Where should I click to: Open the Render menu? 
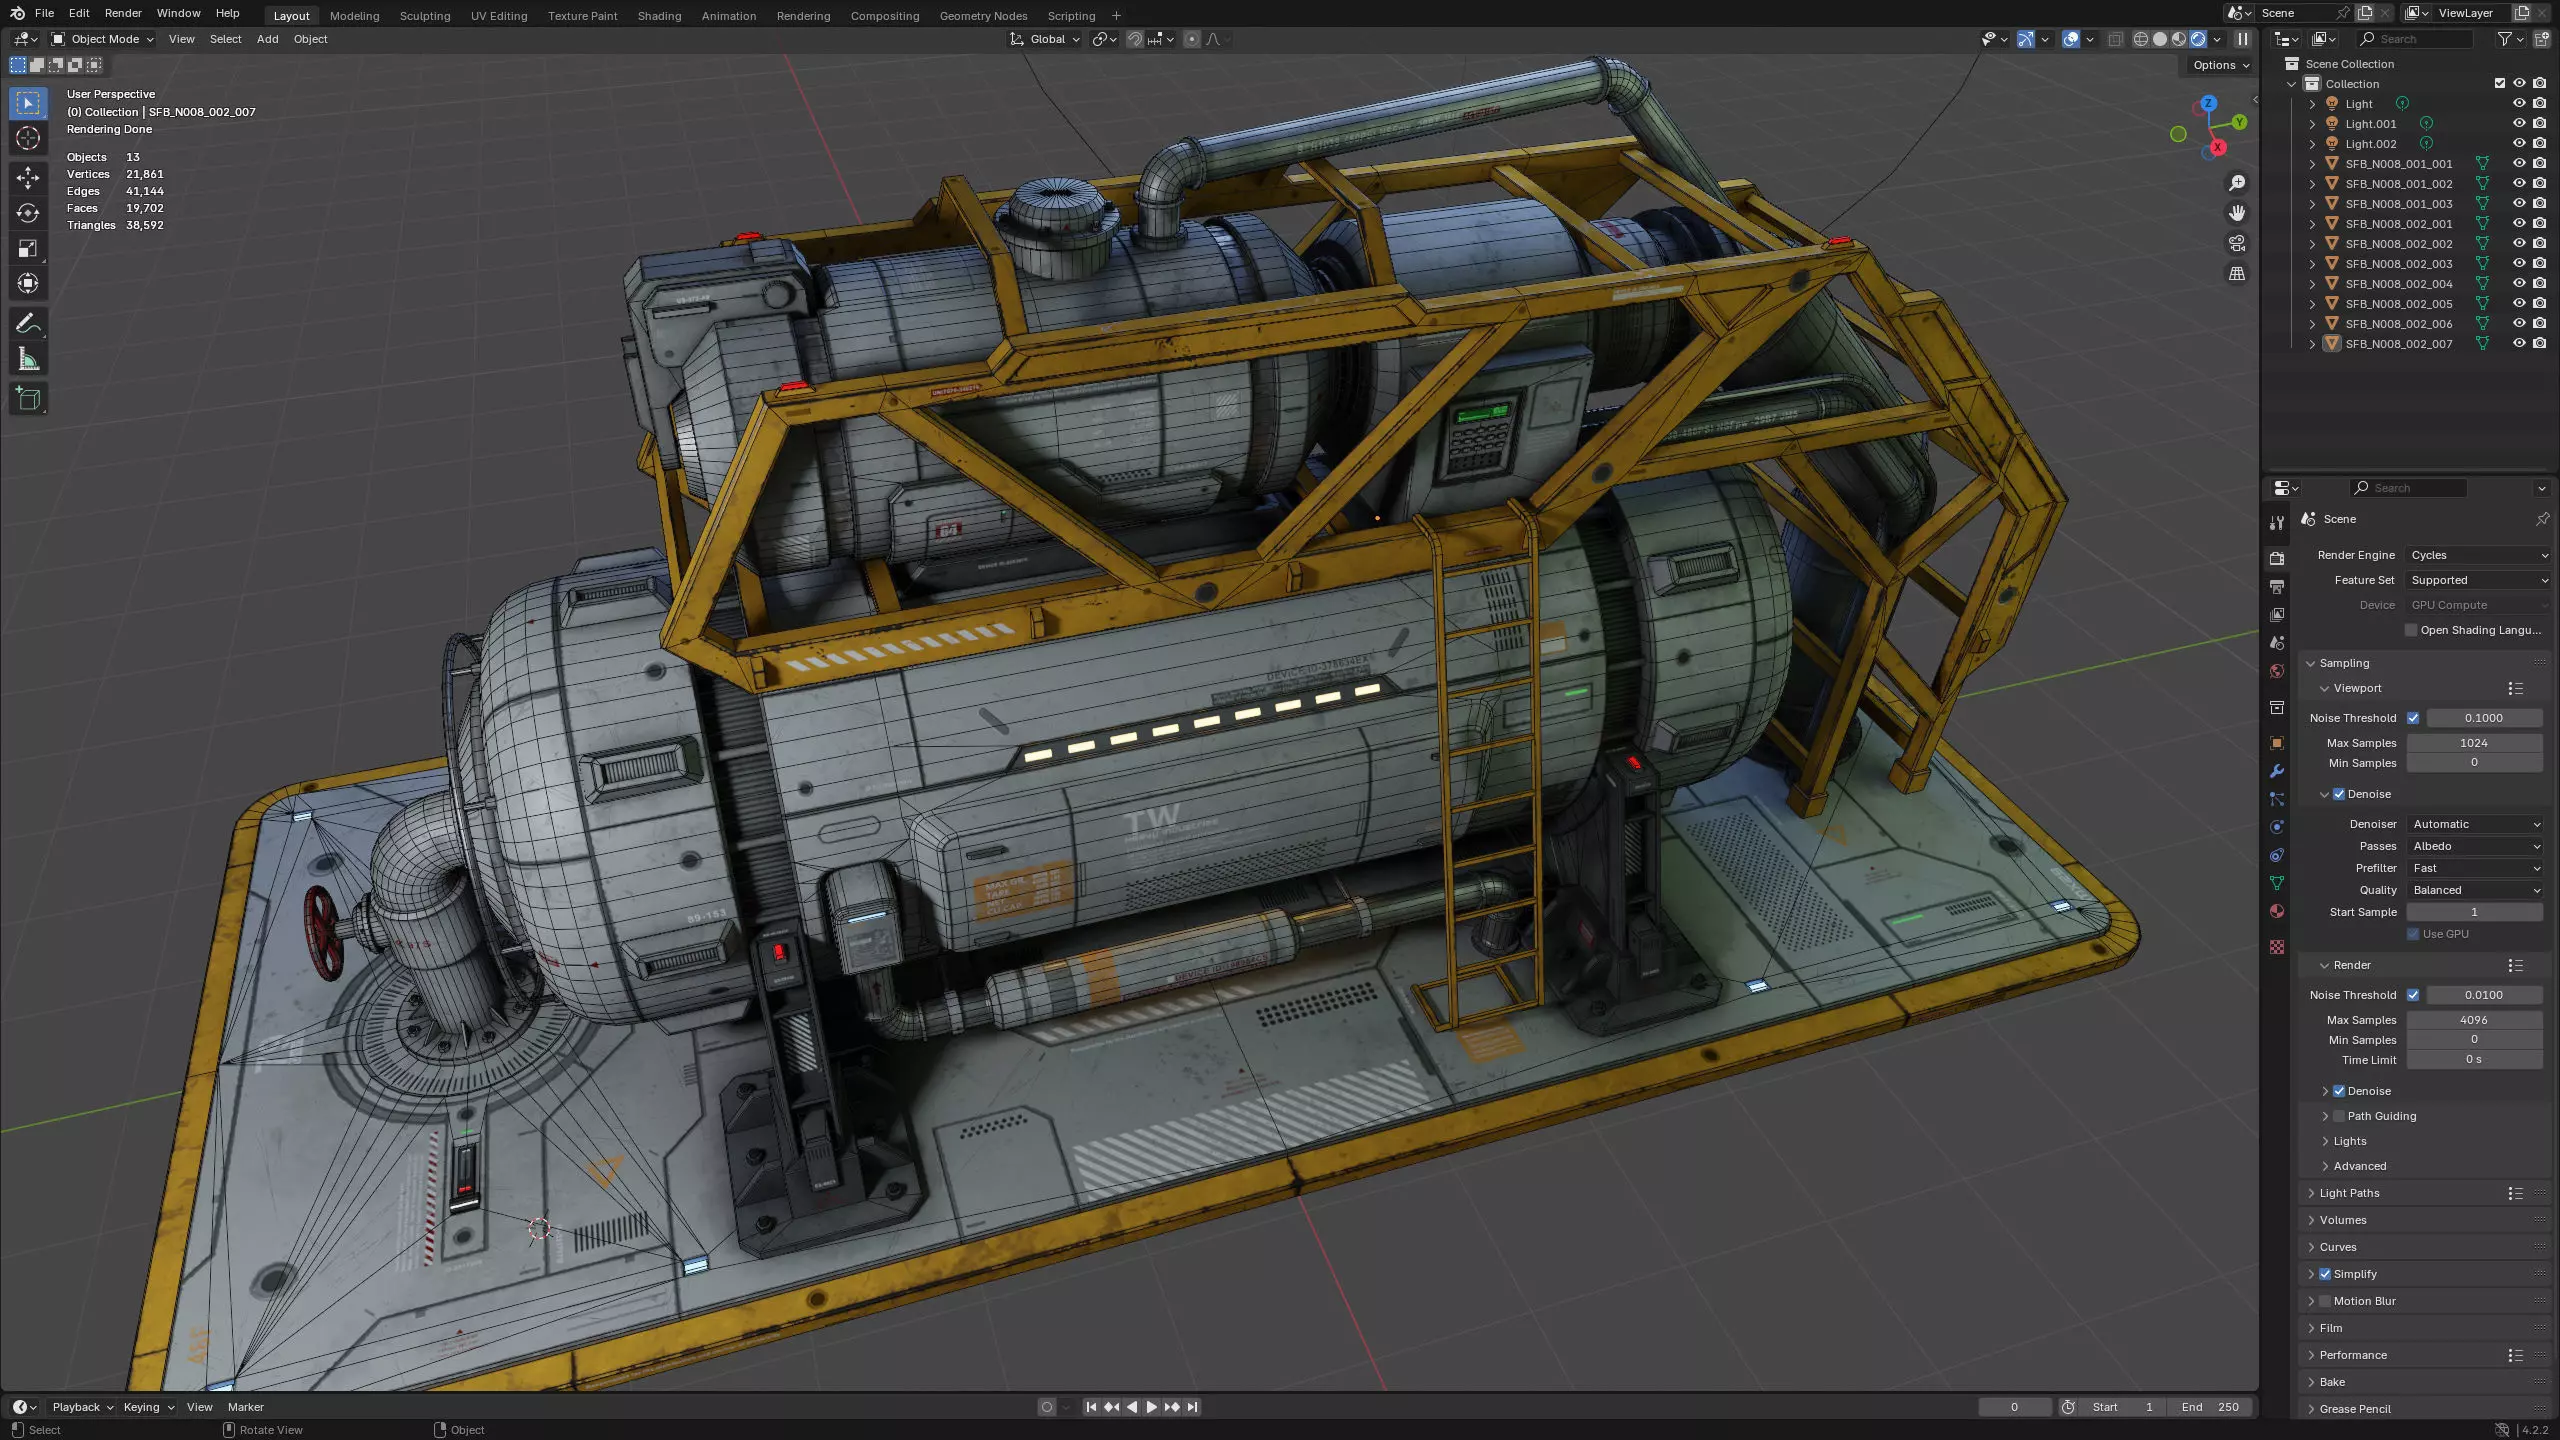point(123,13)
